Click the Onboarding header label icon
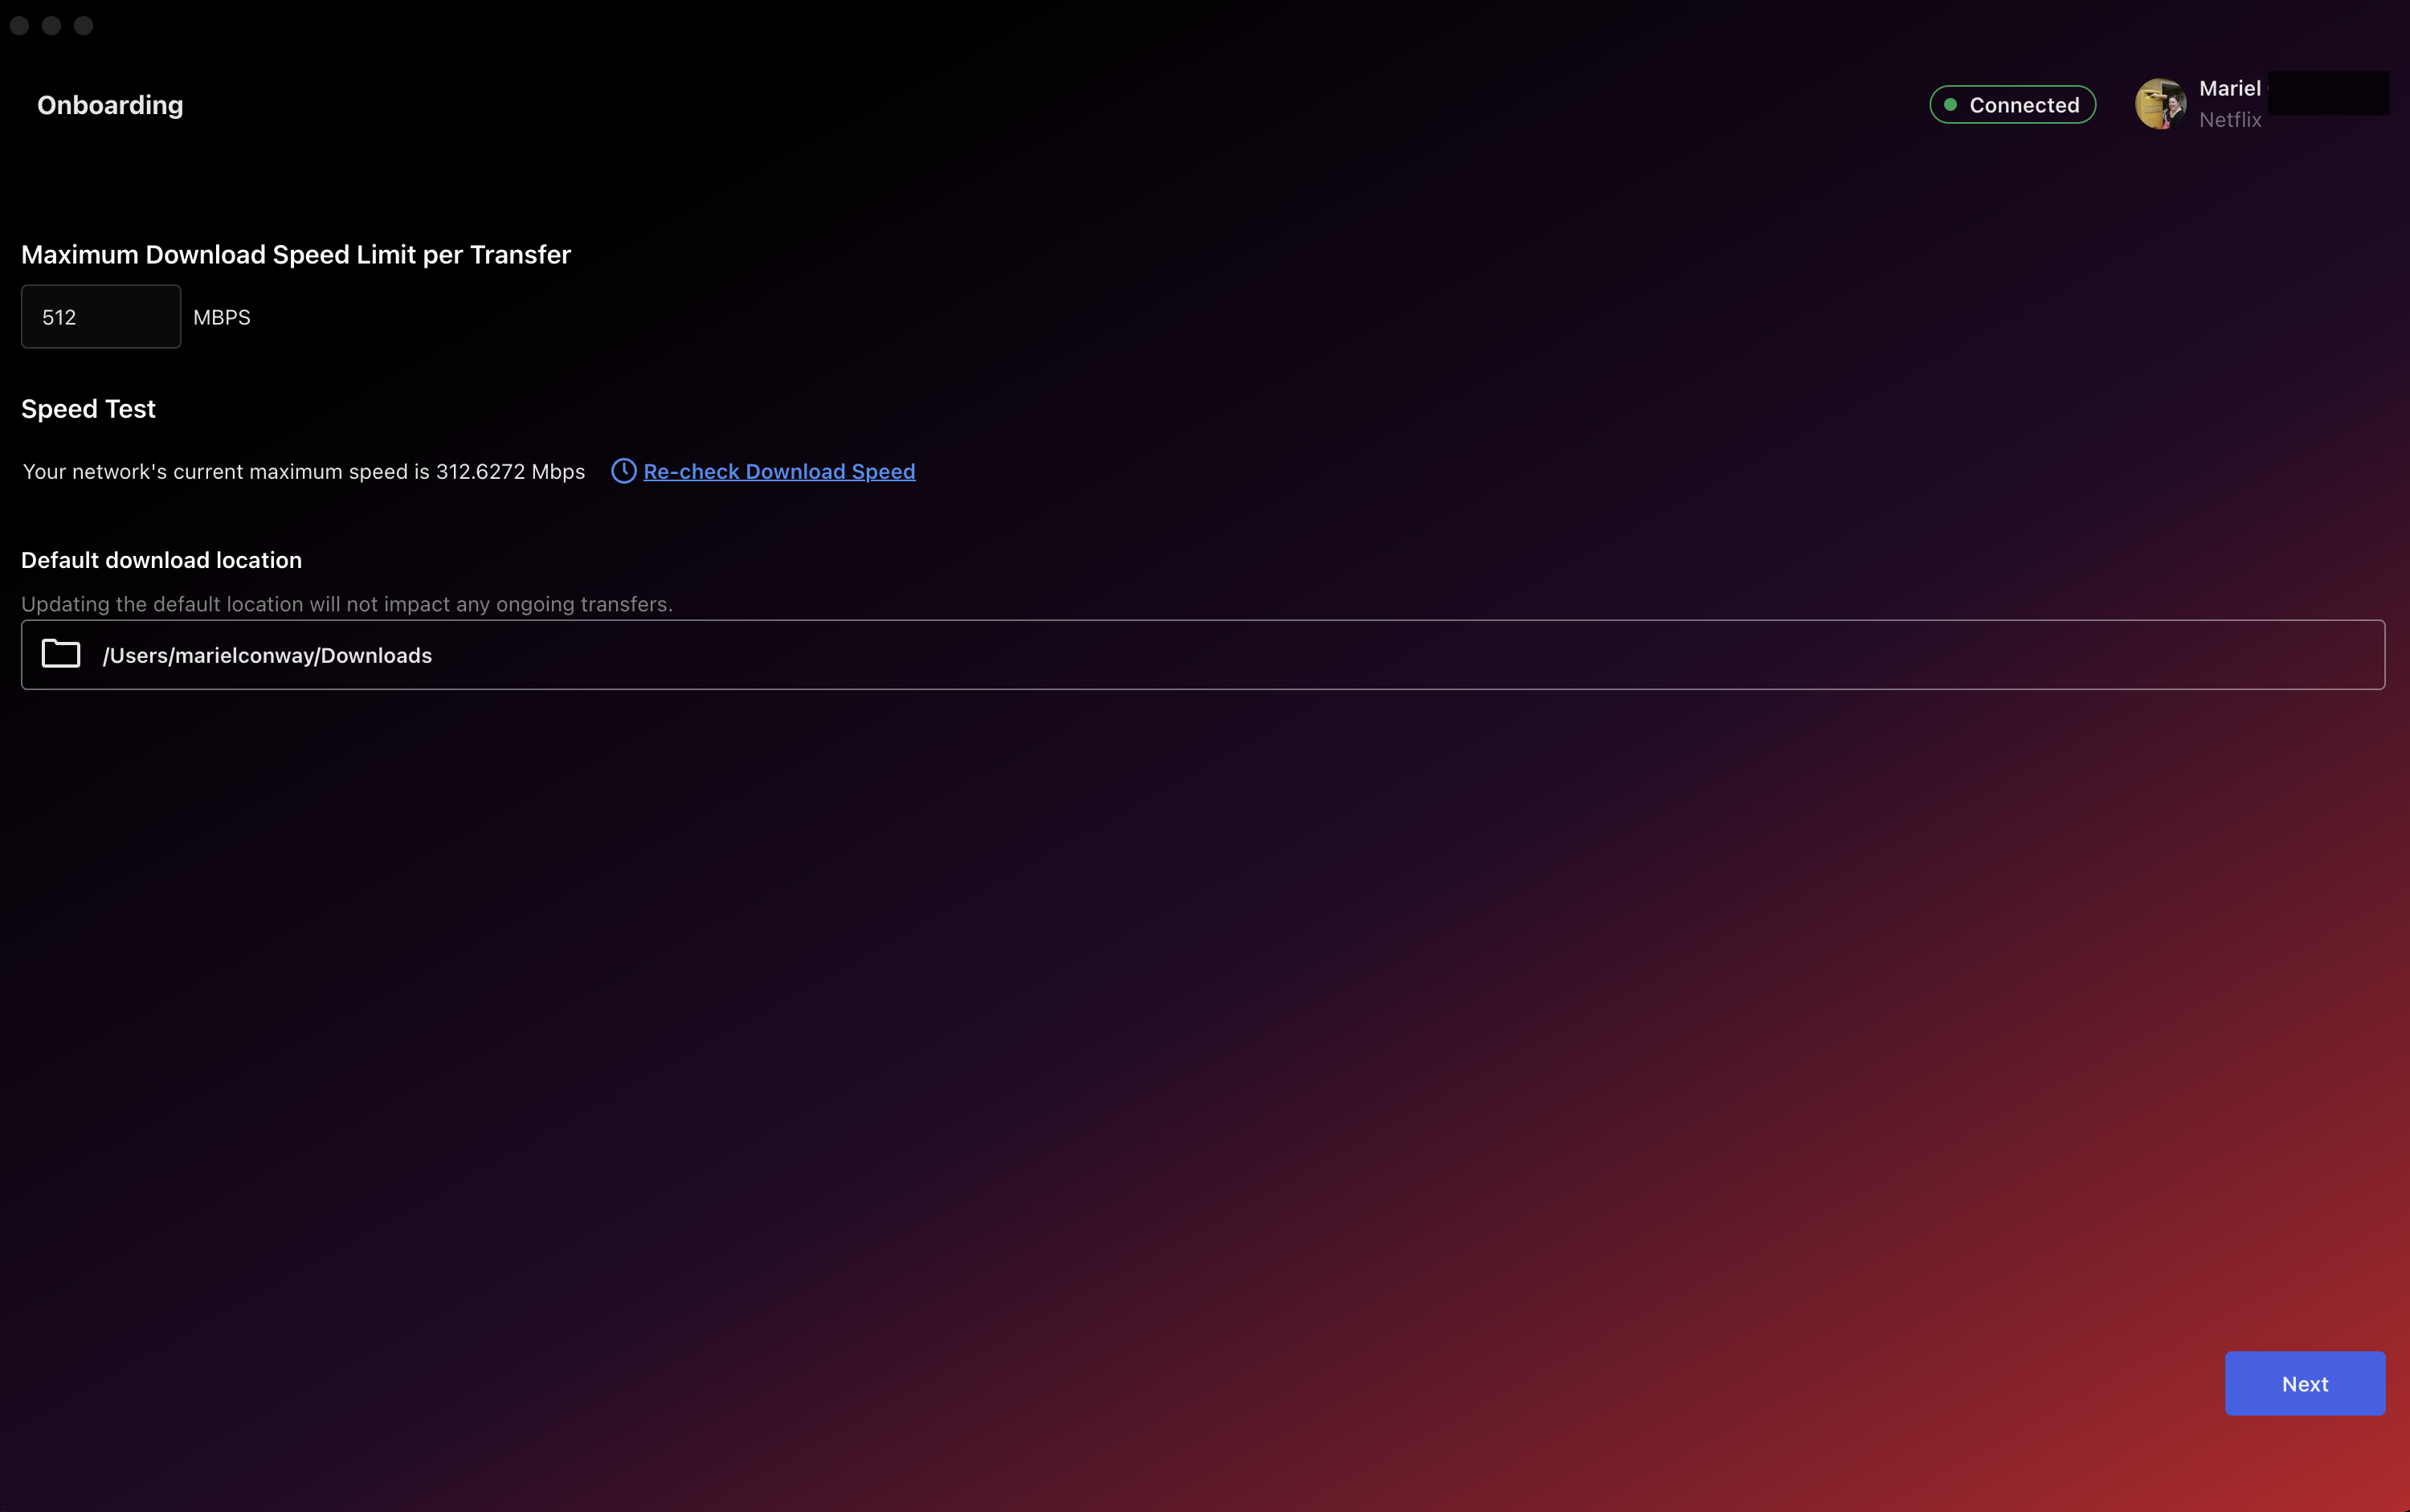 pos(110,104)
